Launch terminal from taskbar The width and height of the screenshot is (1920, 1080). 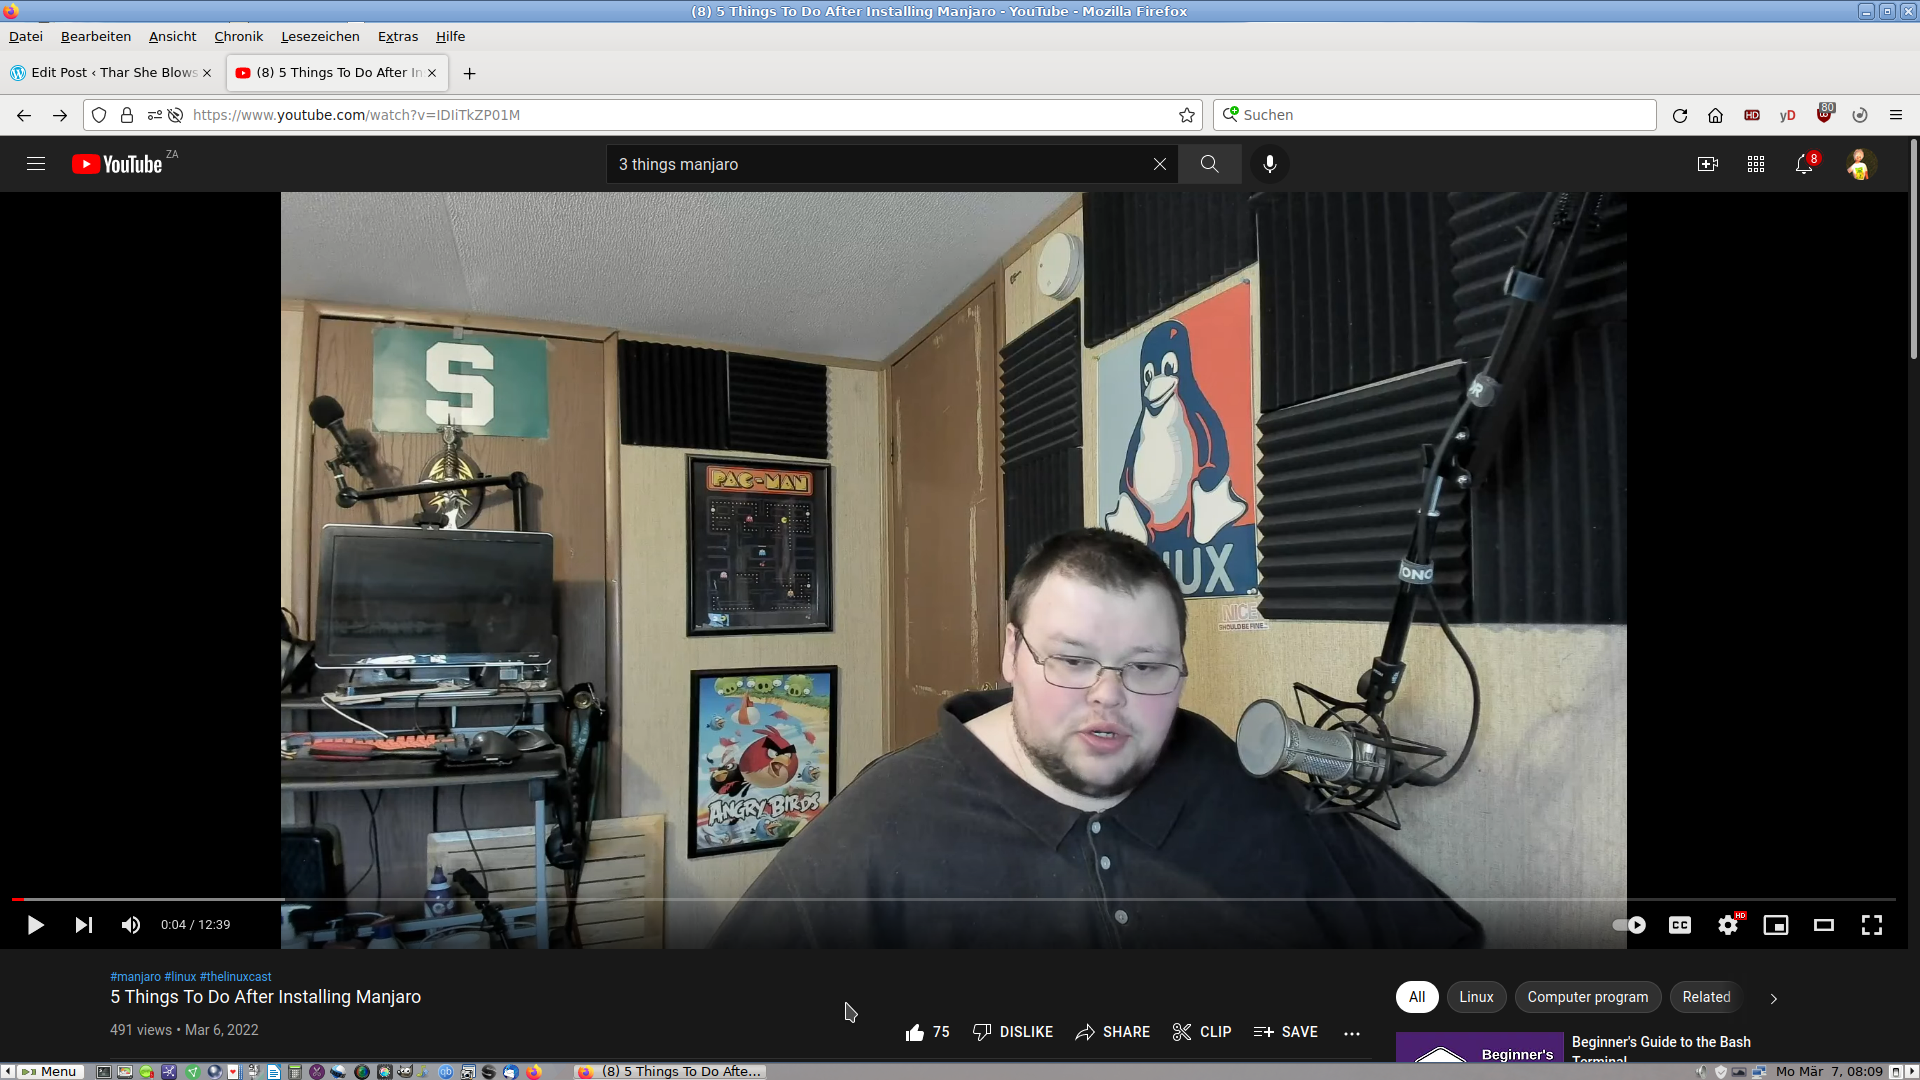pos(103,1072)
